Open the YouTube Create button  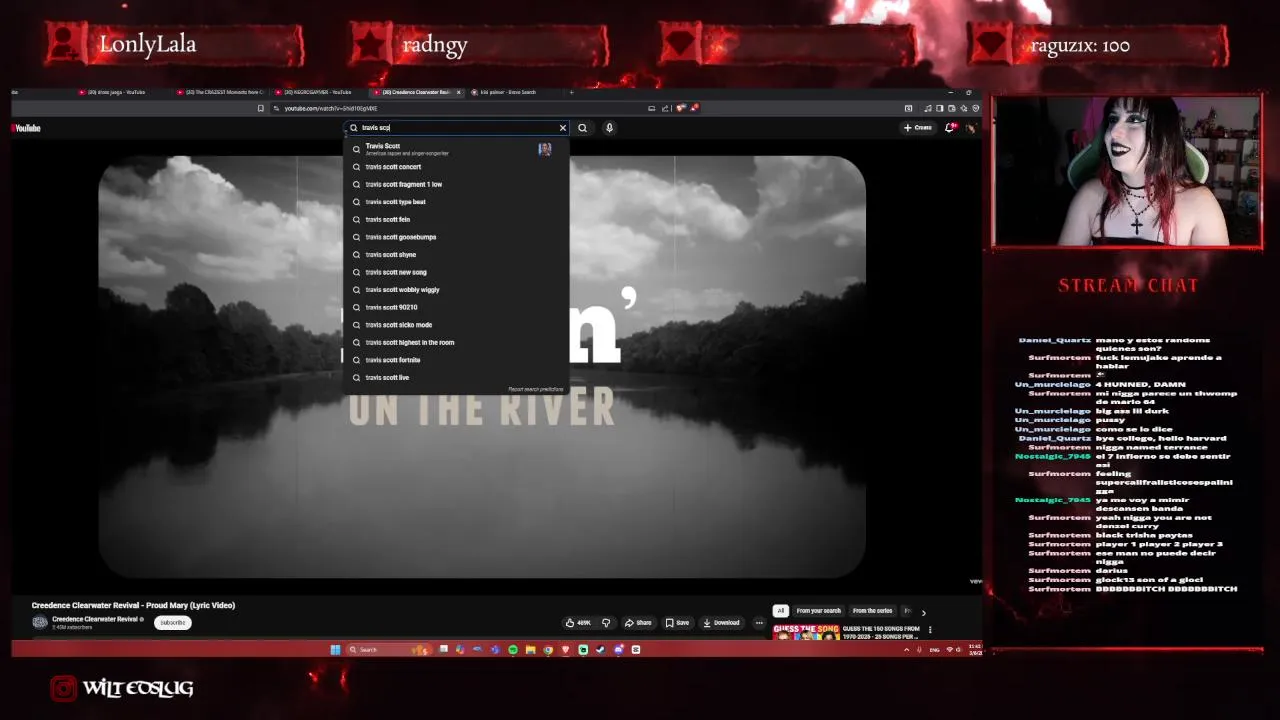[x=918, y=128]
